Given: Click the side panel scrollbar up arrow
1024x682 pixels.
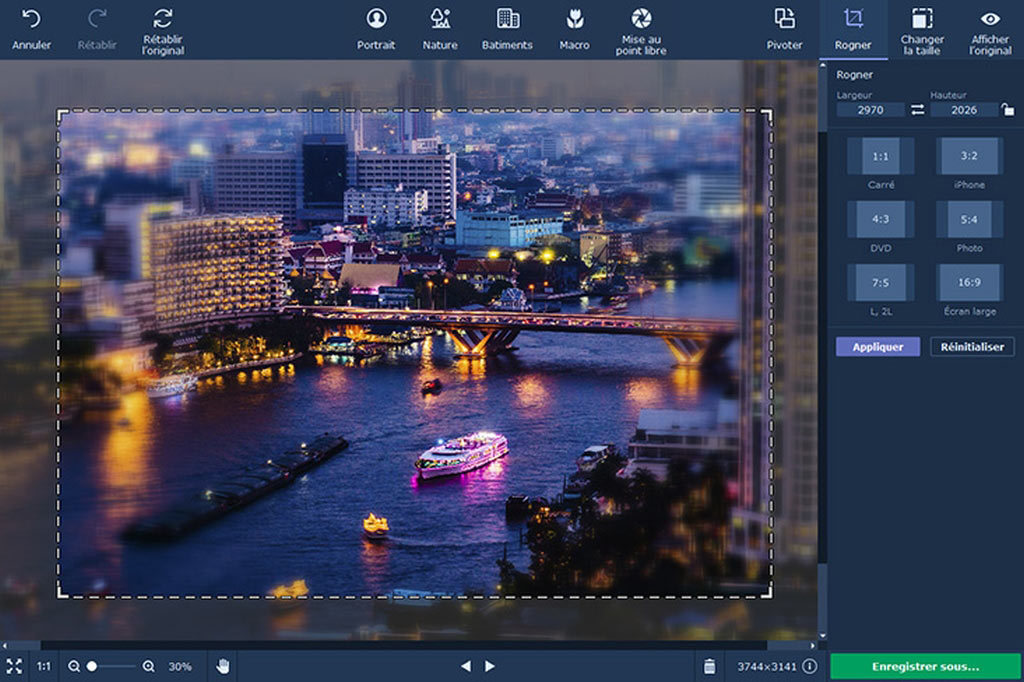Looking at the screenshot, I should point(823,65).
